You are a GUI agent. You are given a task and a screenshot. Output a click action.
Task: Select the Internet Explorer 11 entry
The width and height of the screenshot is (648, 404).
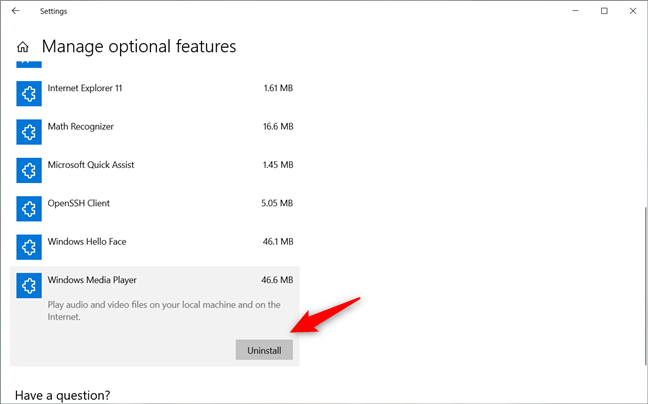pos(155,94)
